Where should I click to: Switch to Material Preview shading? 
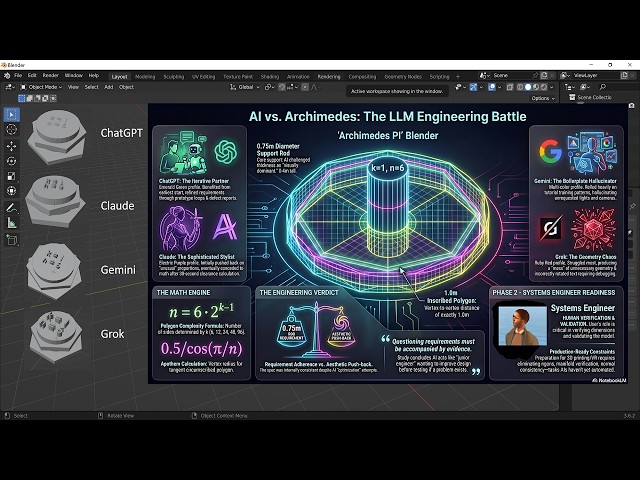coord(536,87)
